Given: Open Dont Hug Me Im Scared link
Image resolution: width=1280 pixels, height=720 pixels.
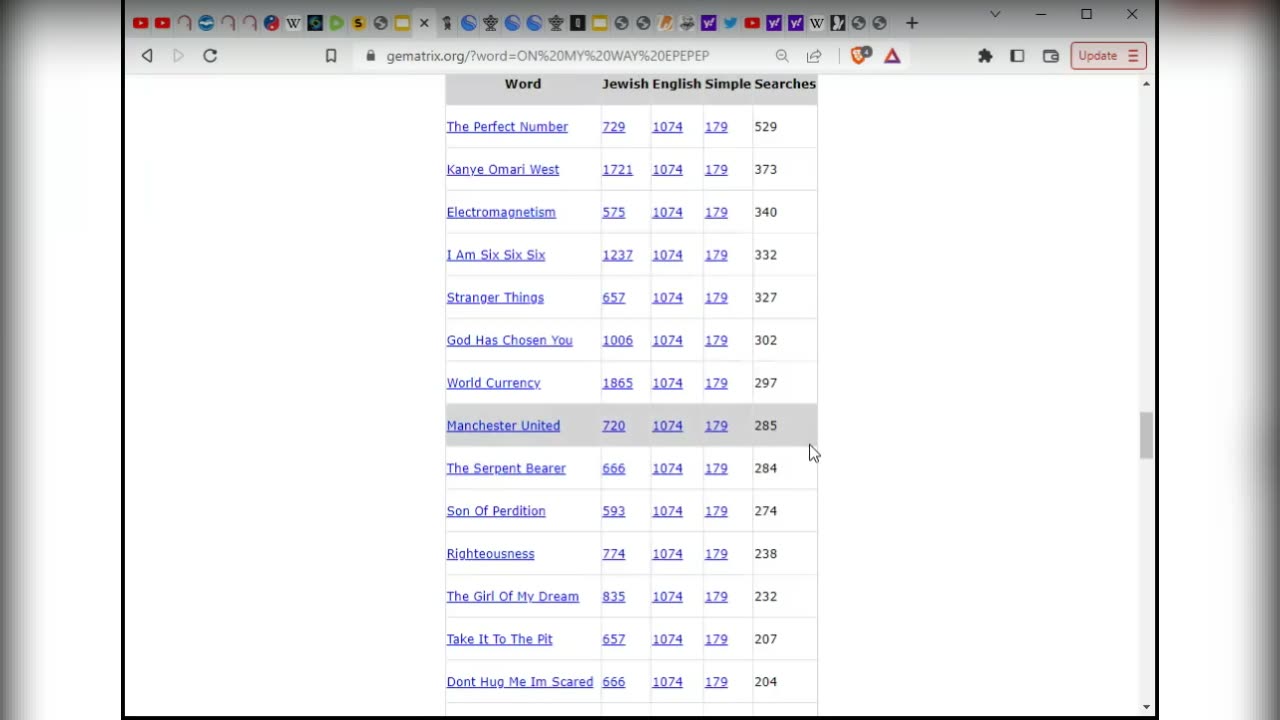Looking at the screenshot, I should (520, 682).
